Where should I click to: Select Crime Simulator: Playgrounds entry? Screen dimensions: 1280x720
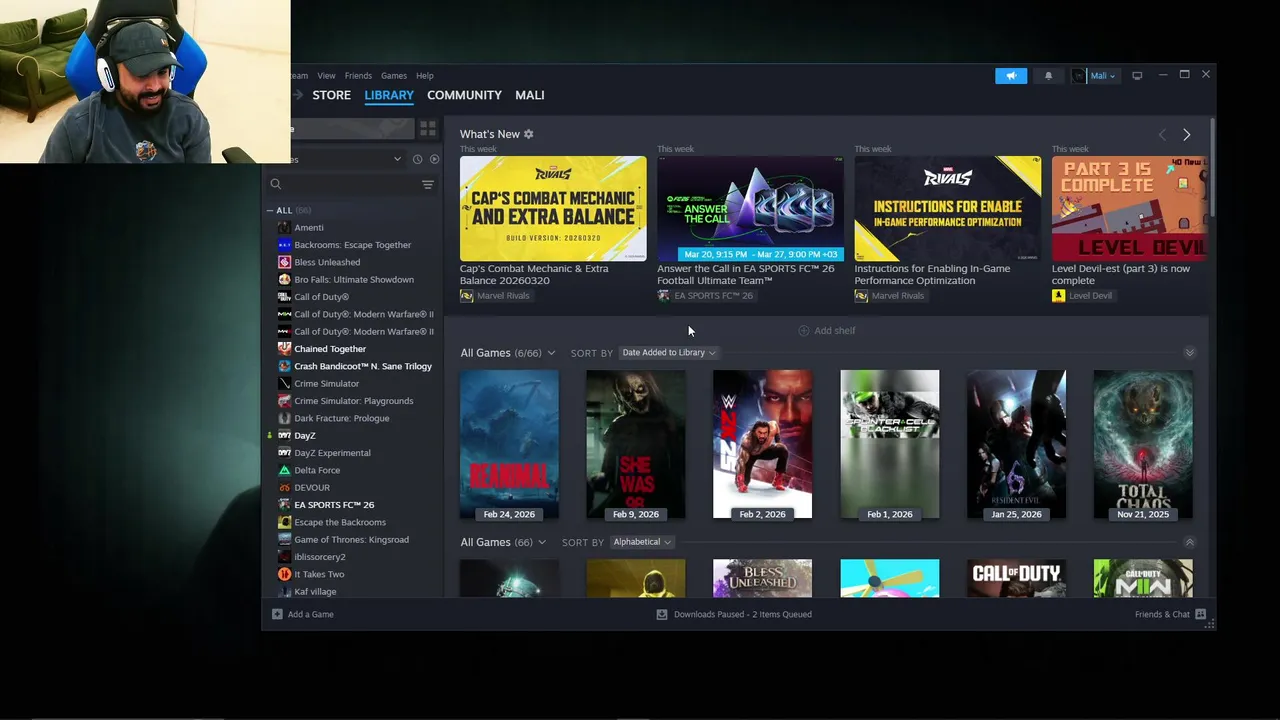coord(352,401)
